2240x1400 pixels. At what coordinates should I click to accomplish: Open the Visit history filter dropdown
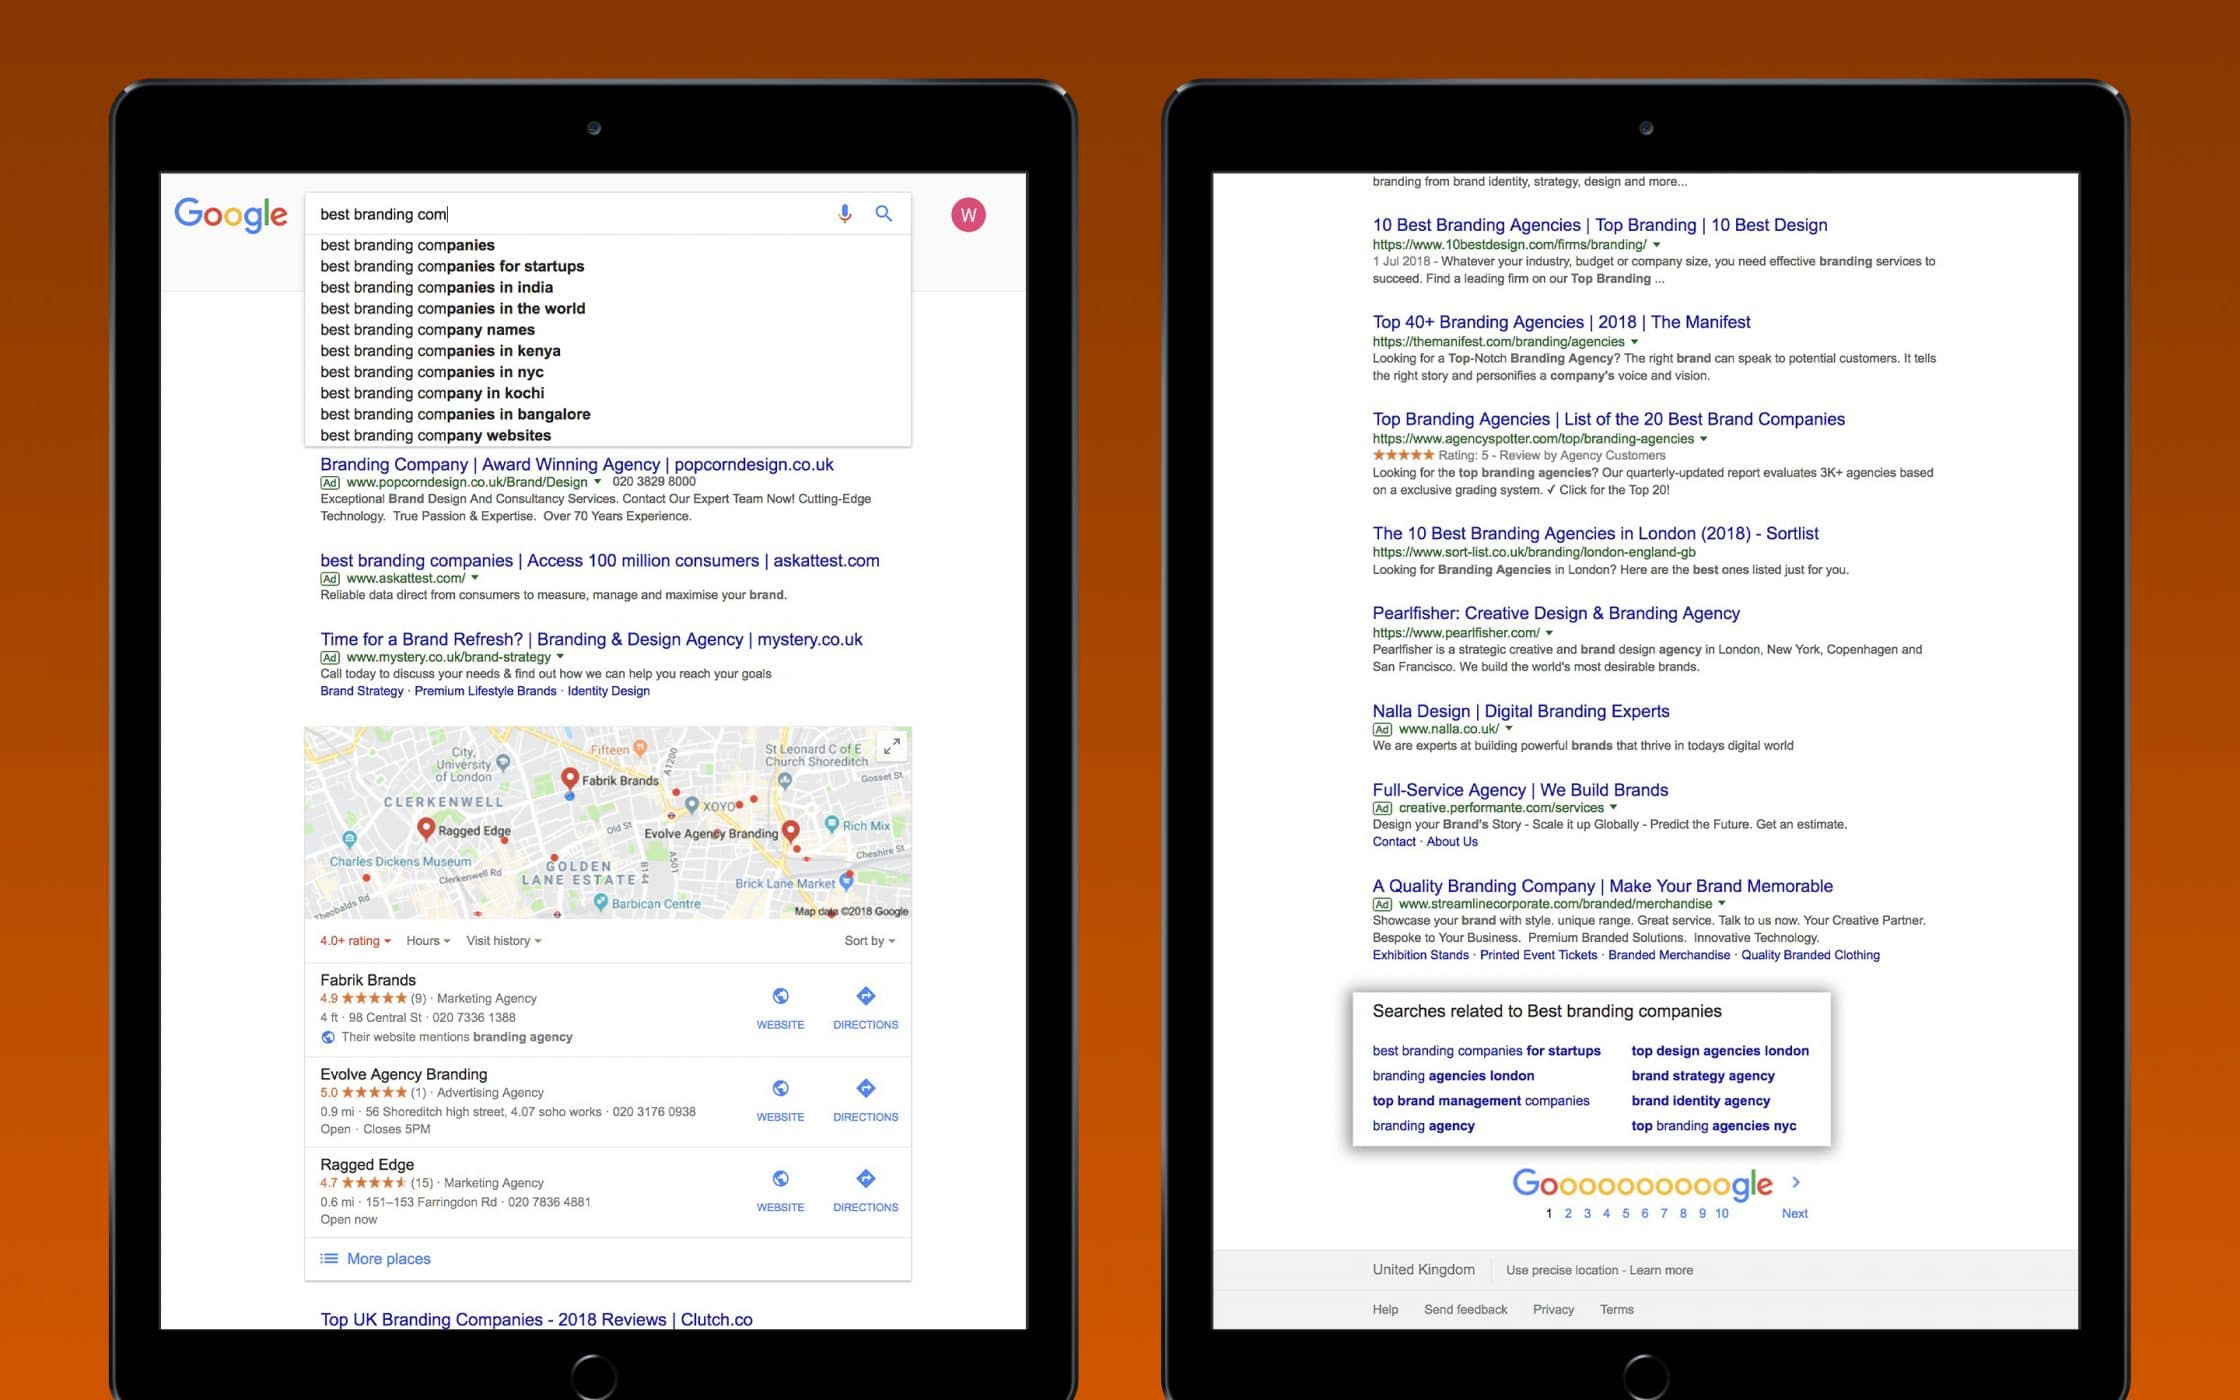pos(504,941)
